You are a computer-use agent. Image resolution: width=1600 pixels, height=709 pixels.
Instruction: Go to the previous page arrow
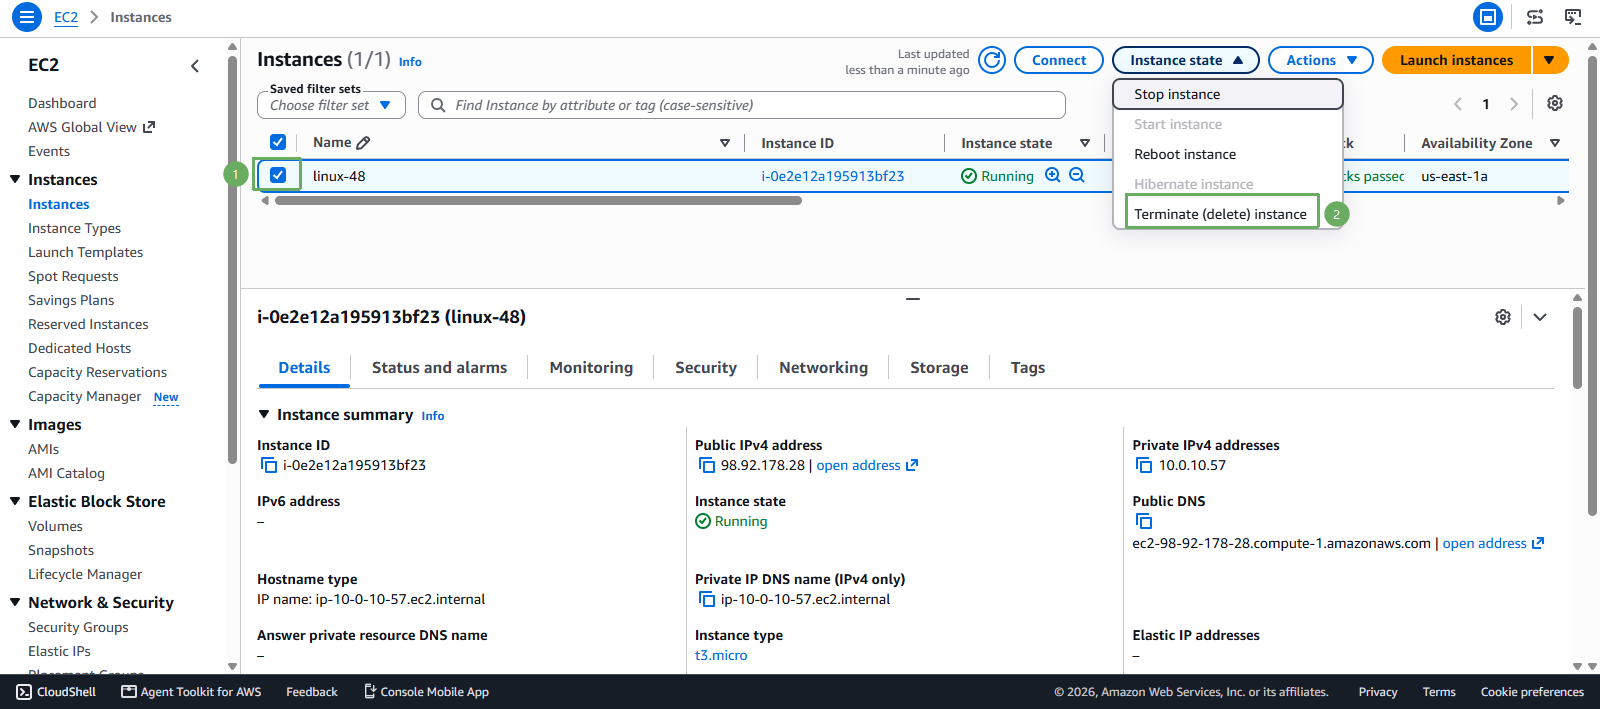(x=1458, y=104)
